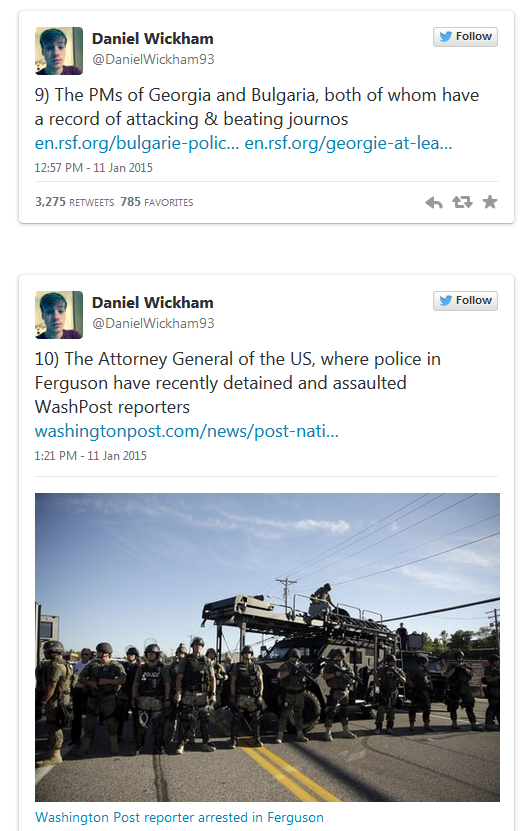The image size is (520, 831).
Task: Click the reply arrow icon on tweet 9
Action: [434, 202]
